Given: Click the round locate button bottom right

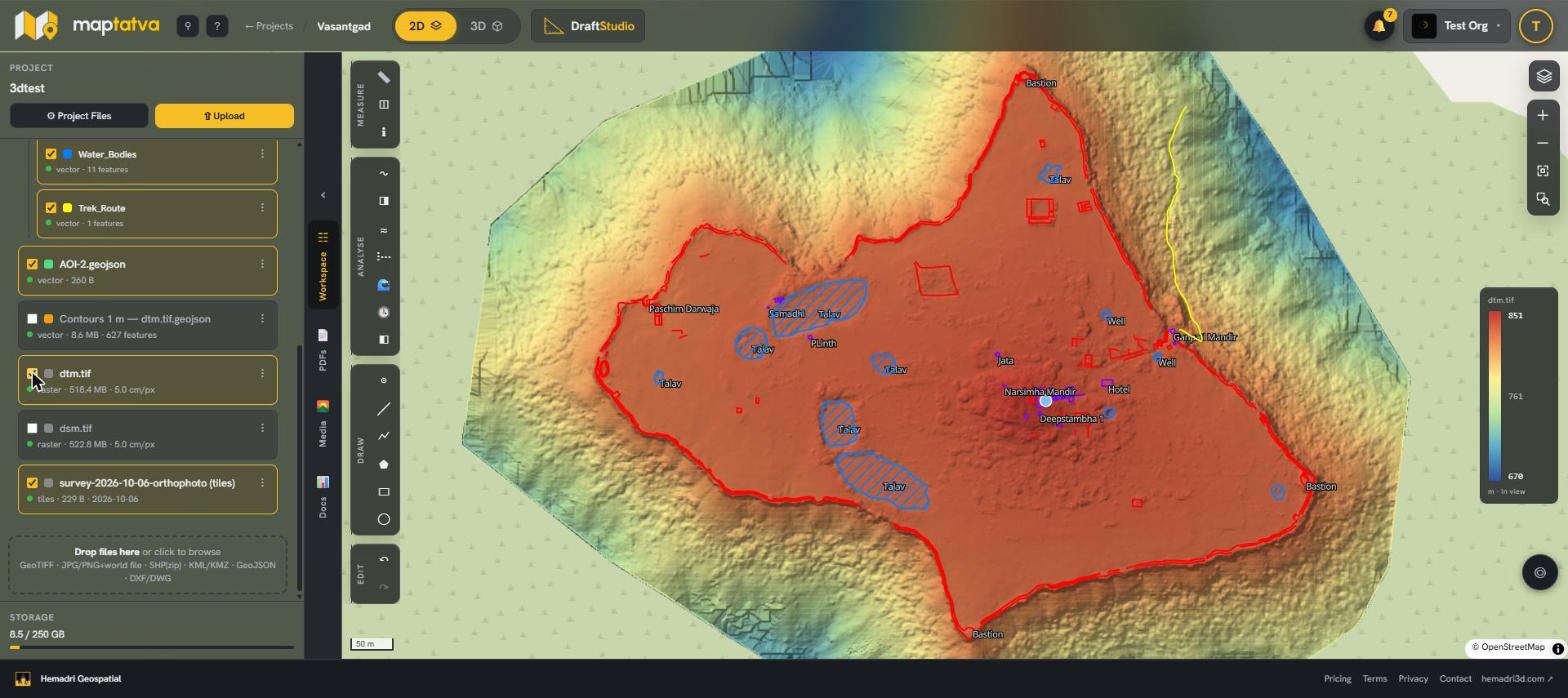Looking at the screenshot, I should [x=1540, y=572].
